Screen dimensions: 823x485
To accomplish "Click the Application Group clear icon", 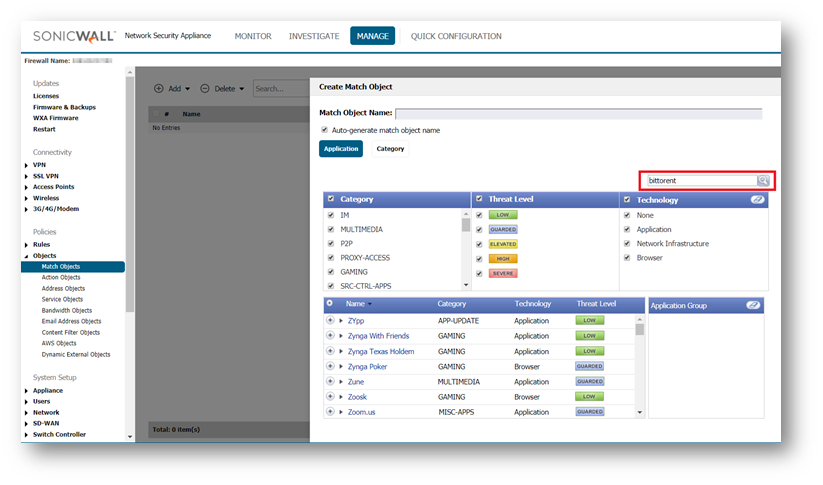I will click(753, 304).
